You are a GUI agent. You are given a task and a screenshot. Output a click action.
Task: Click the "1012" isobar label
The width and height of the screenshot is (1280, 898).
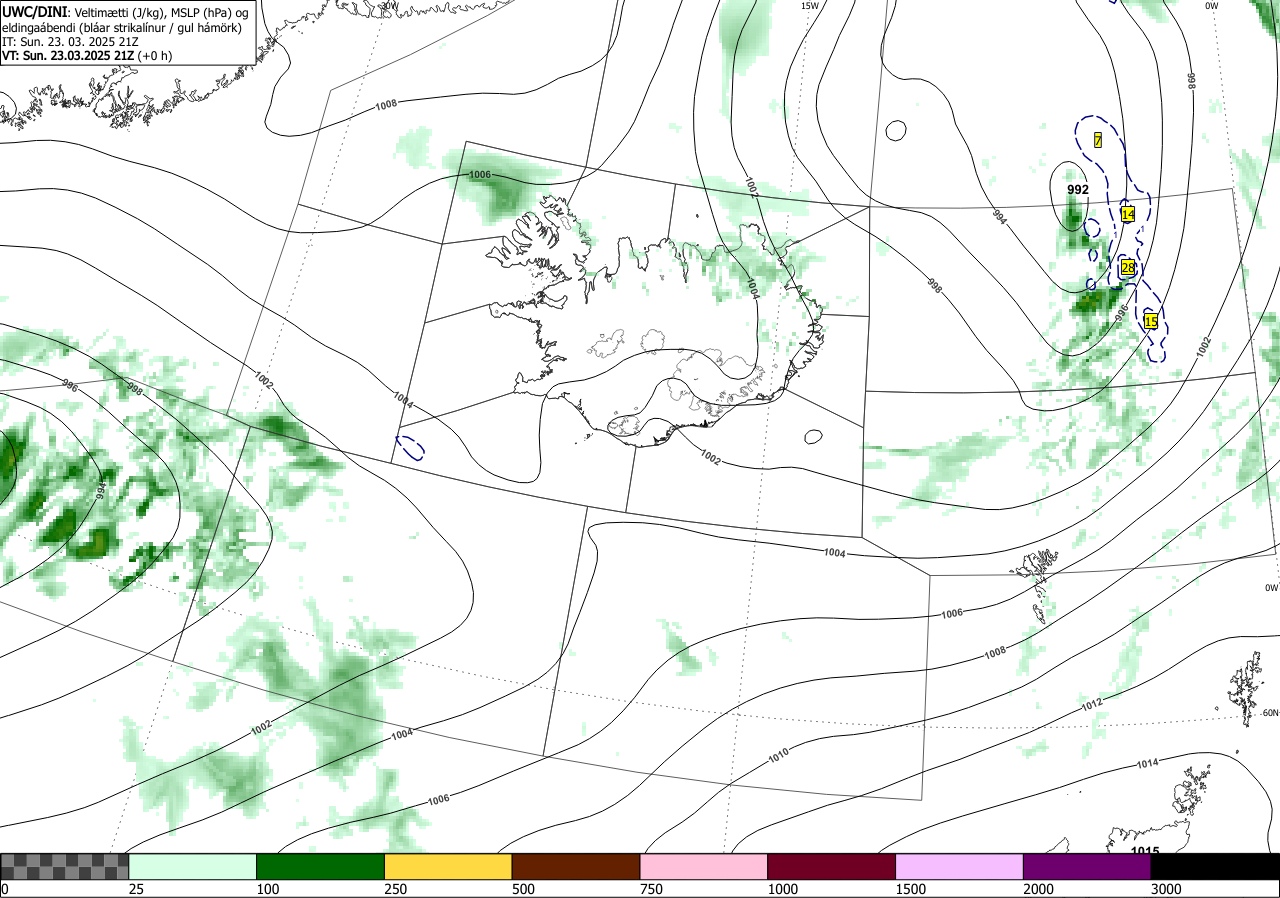tap(1091, 703)
